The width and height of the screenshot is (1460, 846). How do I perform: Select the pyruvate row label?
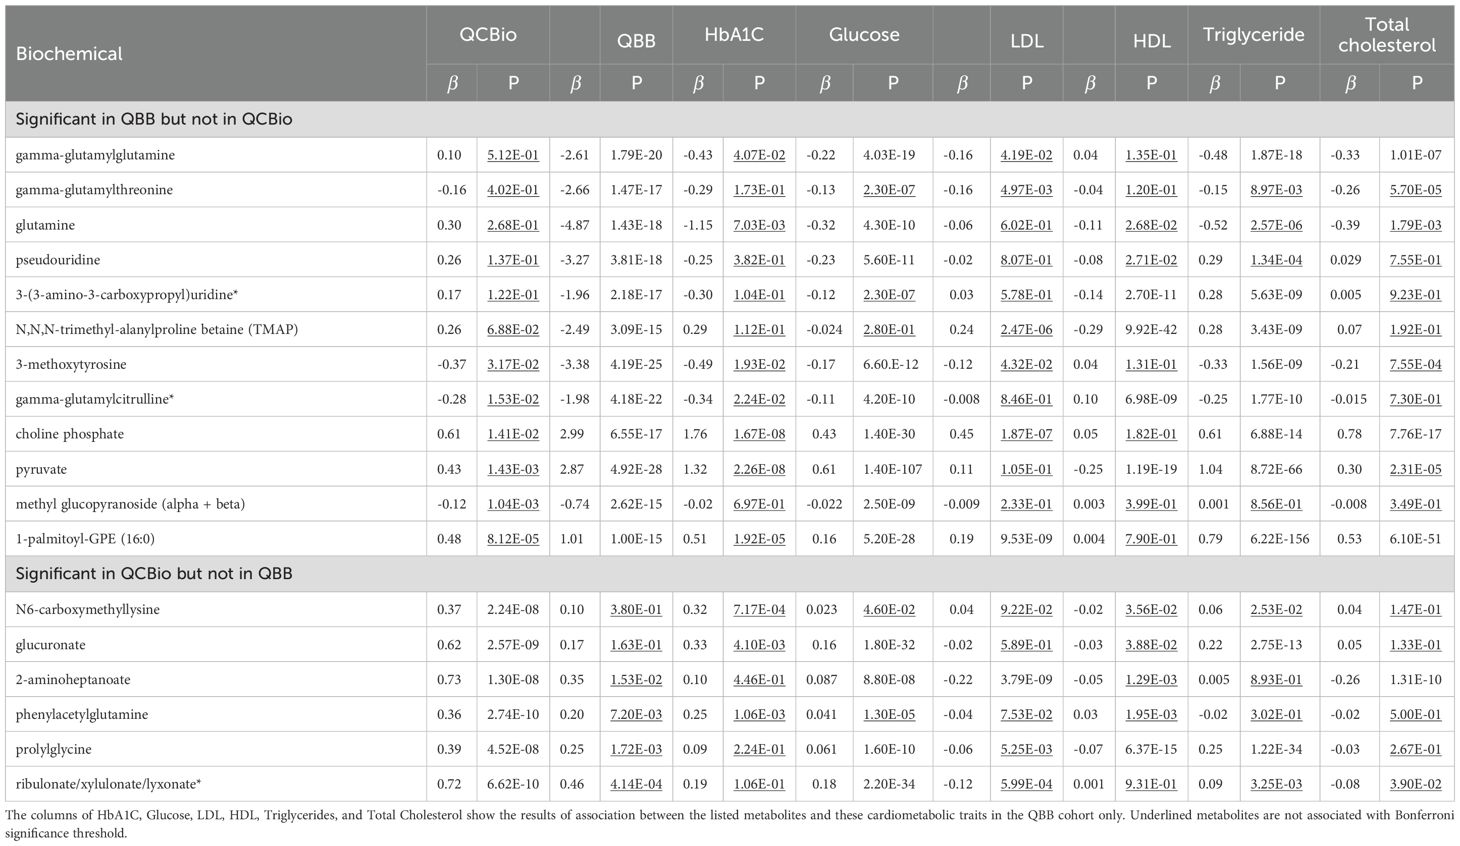tap(41, 469)
